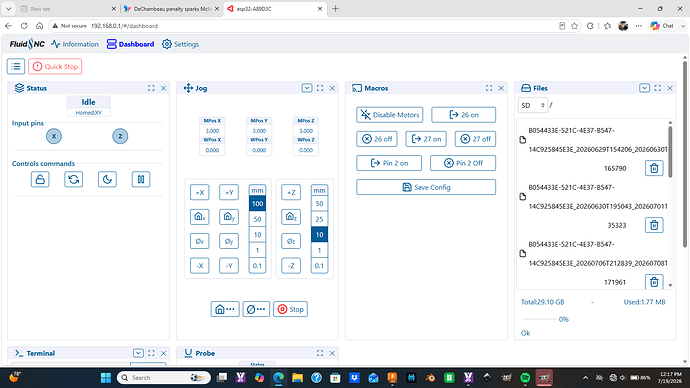Maximize the Macros panel

tap(489, 88)
